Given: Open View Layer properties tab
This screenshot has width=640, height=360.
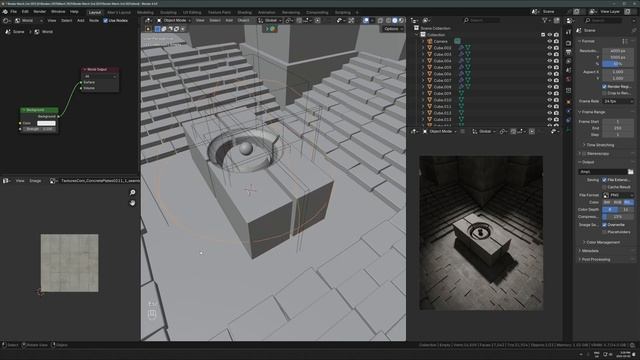Looking at the screenshot, I should 569,61.
